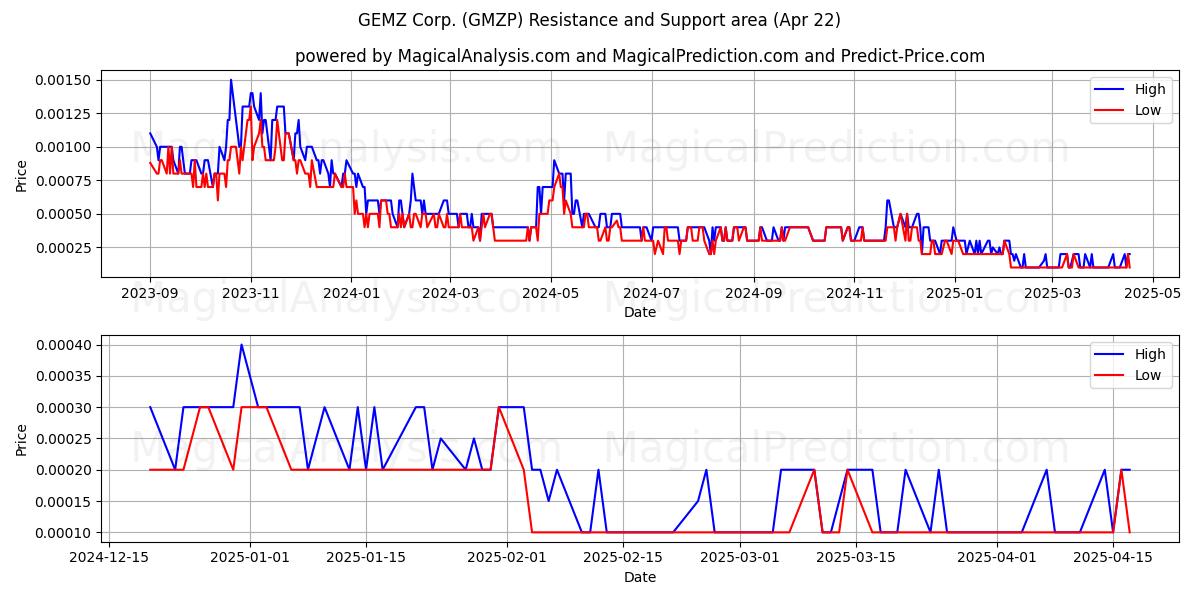The height and width of the screenshot is (600, 1200).
Task: Click the '2024-01' date label on the top chart
Action: tap(351, 293)
